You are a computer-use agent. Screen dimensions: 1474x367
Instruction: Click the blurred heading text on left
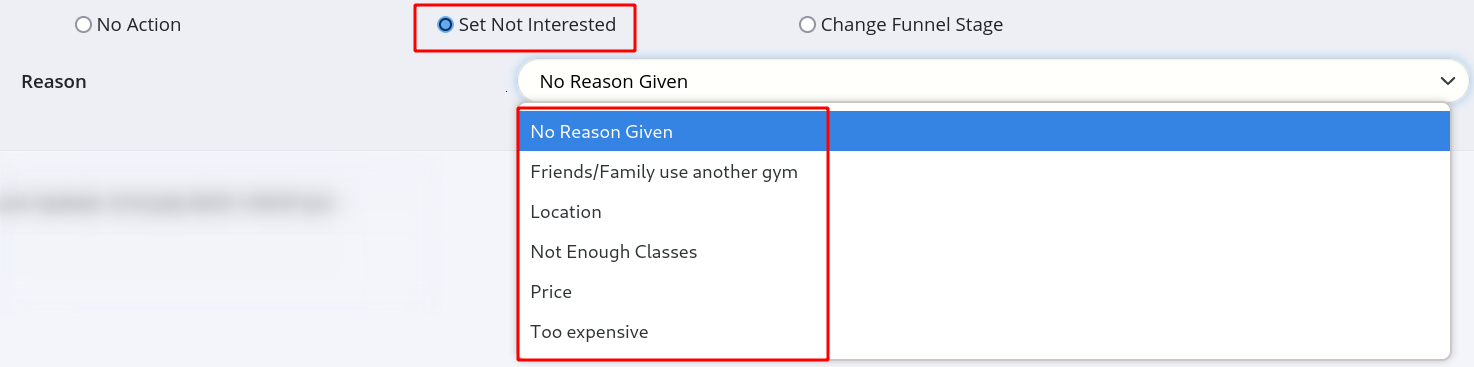(x=165, y=202)
